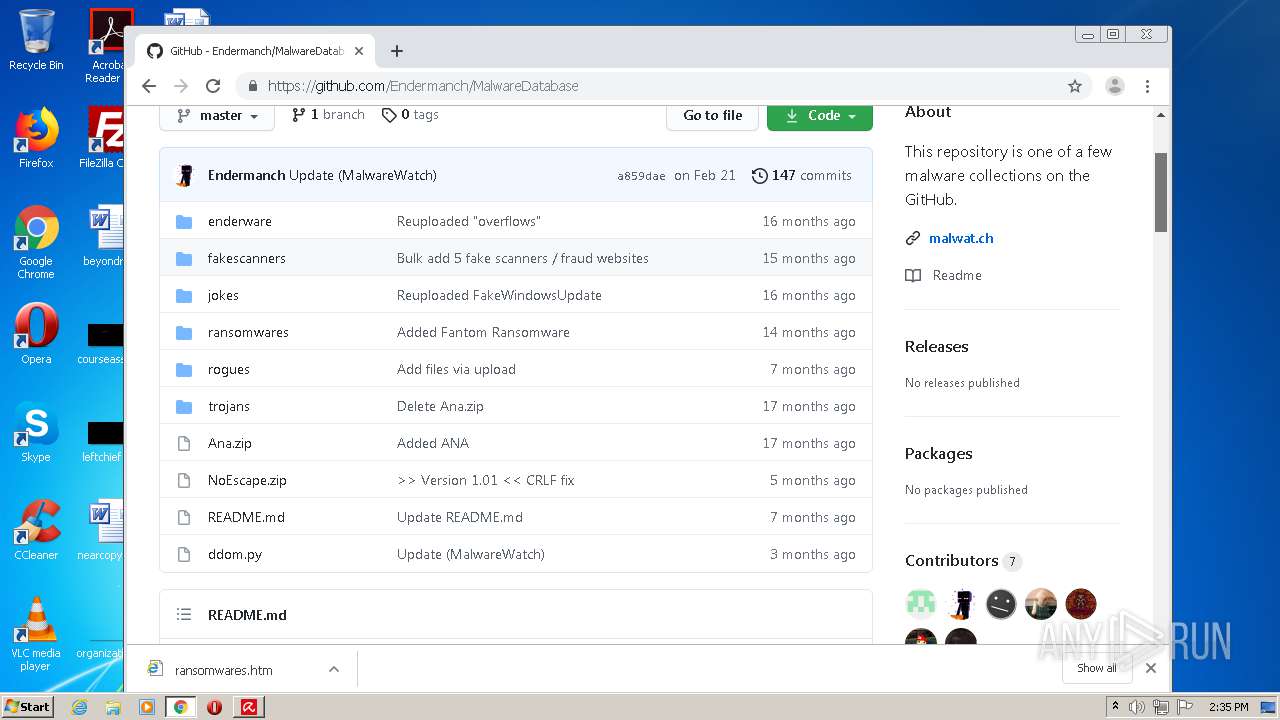
Task: Open Internet Explorer from the taskbar
Action: 79,707
